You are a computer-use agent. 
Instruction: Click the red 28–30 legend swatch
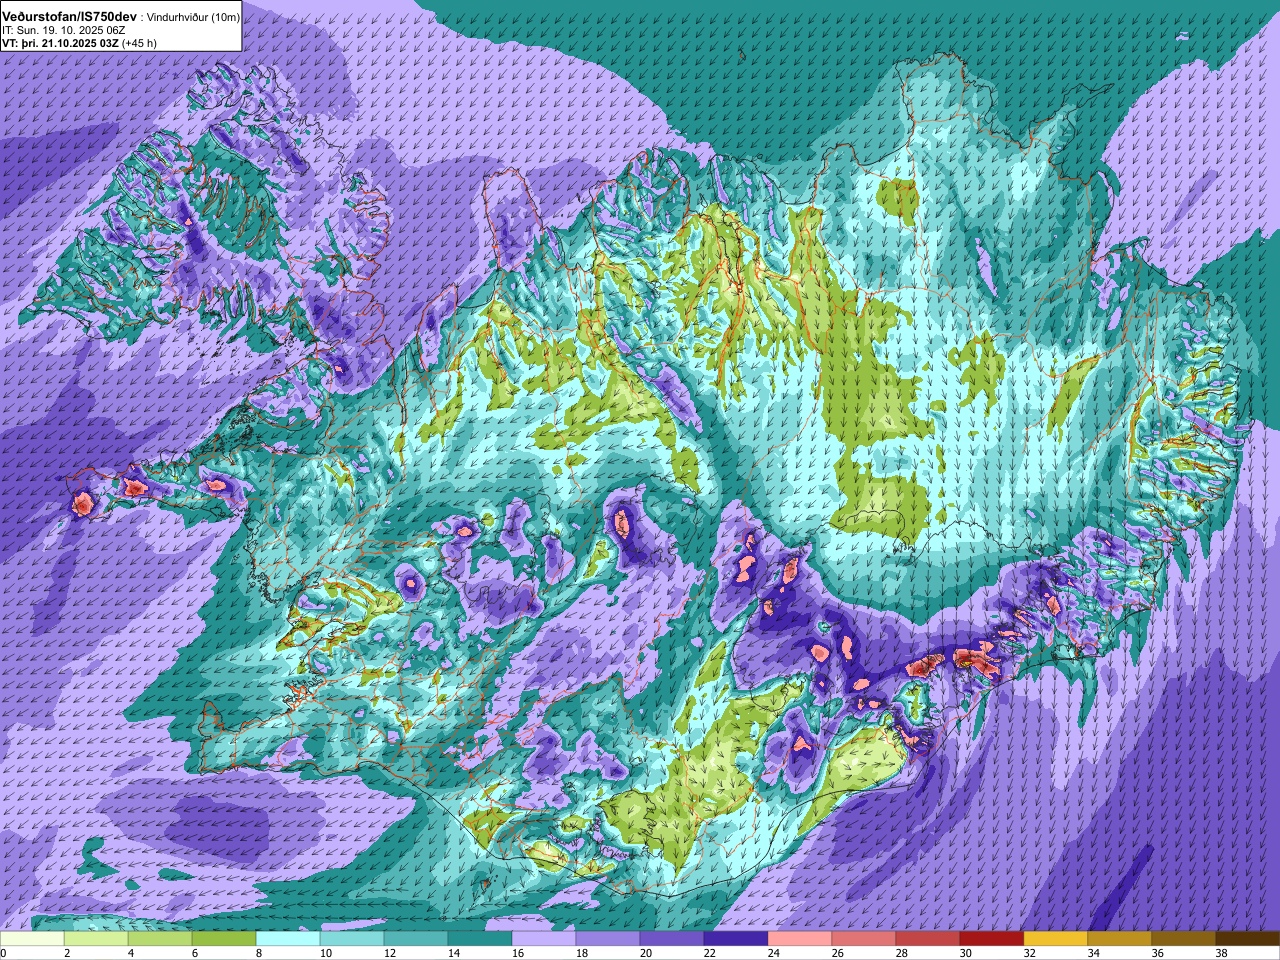[x=928, y=939]
